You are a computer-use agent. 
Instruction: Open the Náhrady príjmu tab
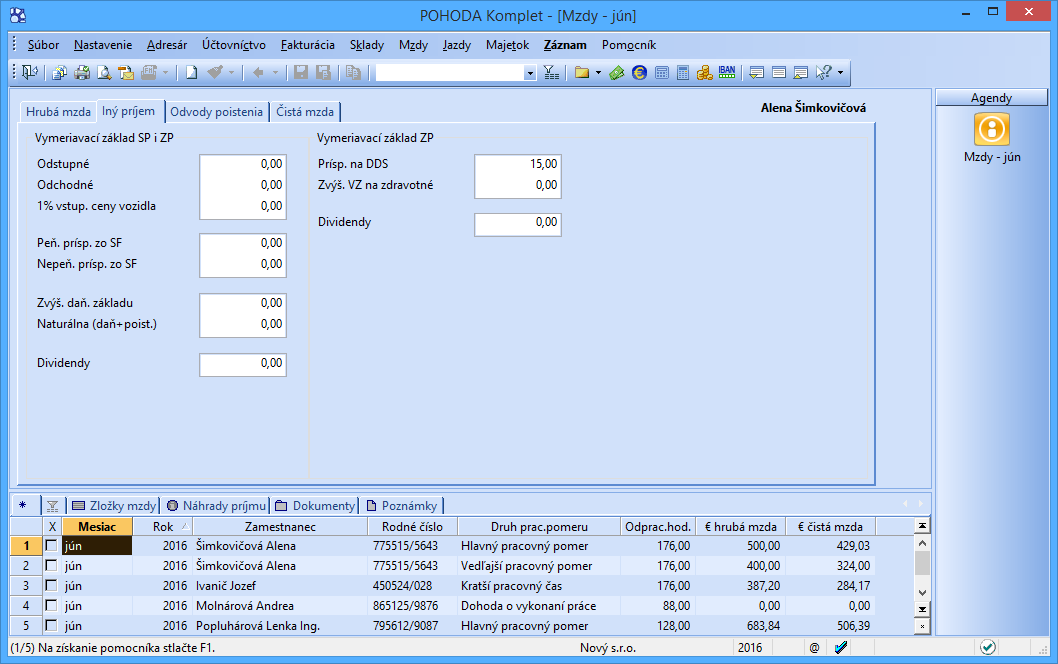[x=217, y=506]
